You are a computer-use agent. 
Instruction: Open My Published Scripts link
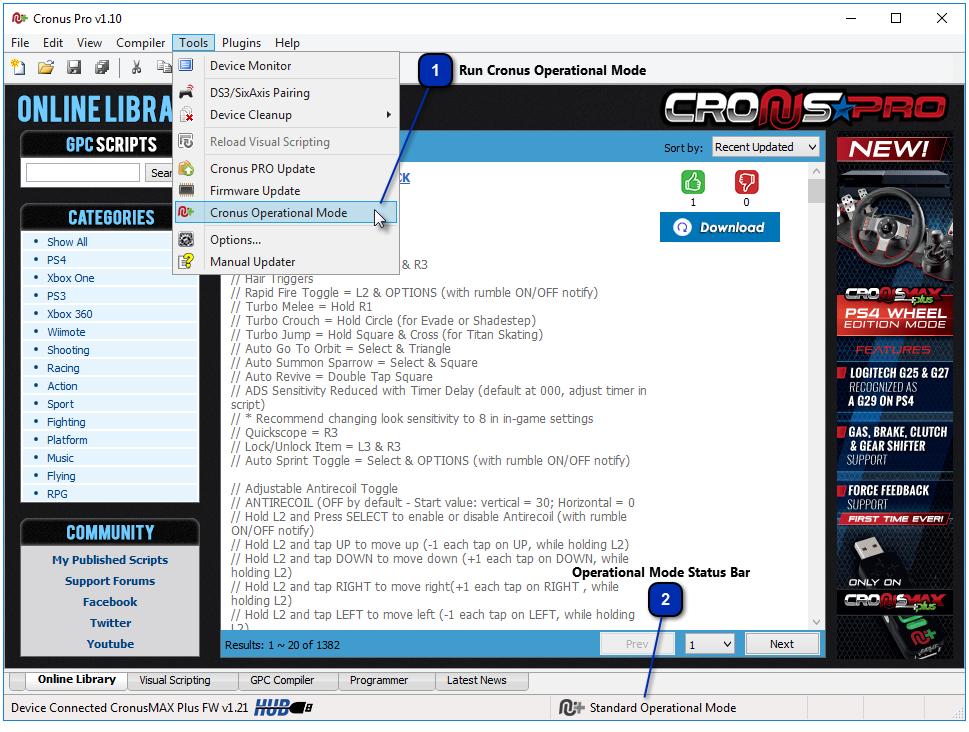(x=110, y=560)
